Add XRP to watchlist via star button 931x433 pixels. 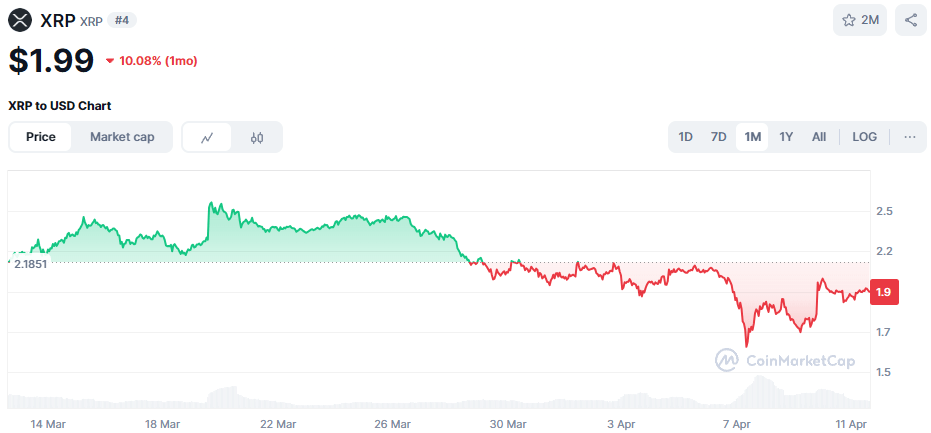(860, 20)
